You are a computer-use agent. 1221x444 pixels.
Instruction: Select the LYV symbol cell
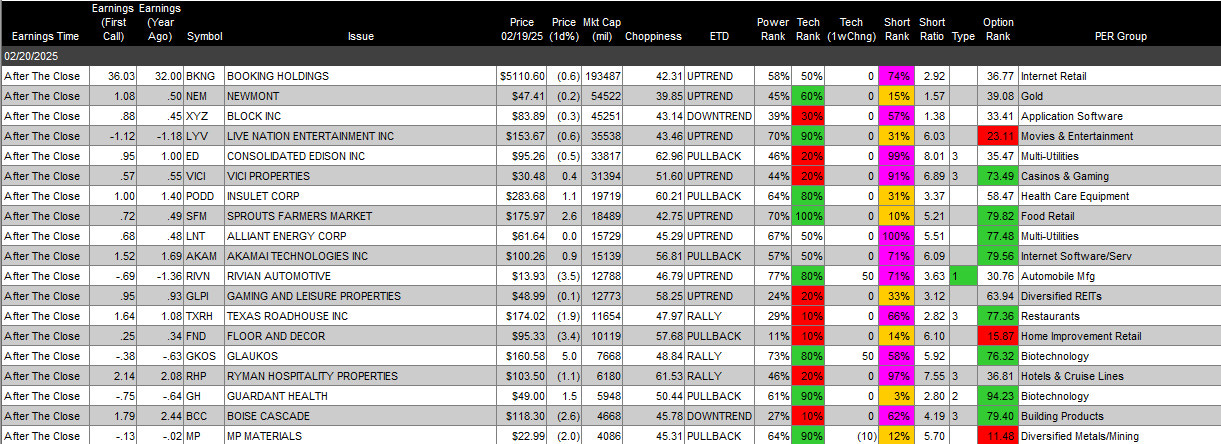(203, 136)
